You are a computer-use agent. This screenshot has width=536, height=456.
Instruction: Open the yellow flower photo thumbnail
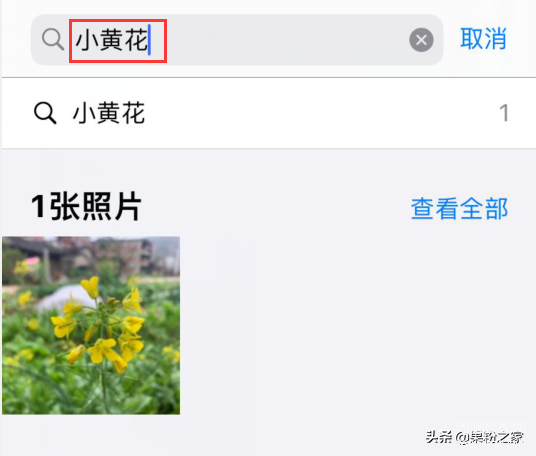tap(91, 325)
